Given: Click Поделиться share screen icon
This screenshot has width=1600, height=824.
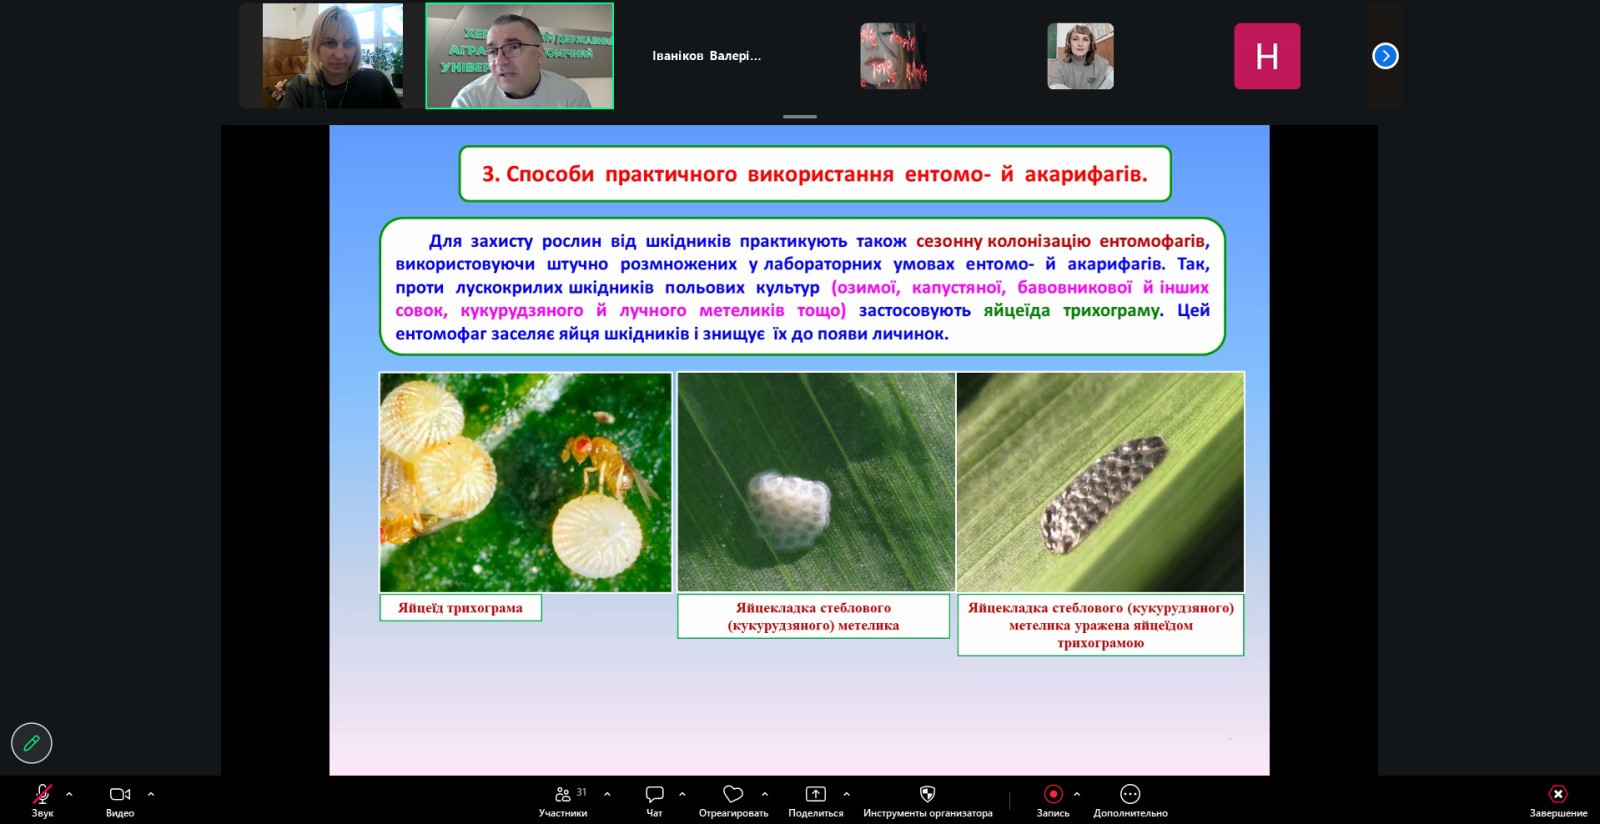Looking at the screenshot, I should (816, 795).
